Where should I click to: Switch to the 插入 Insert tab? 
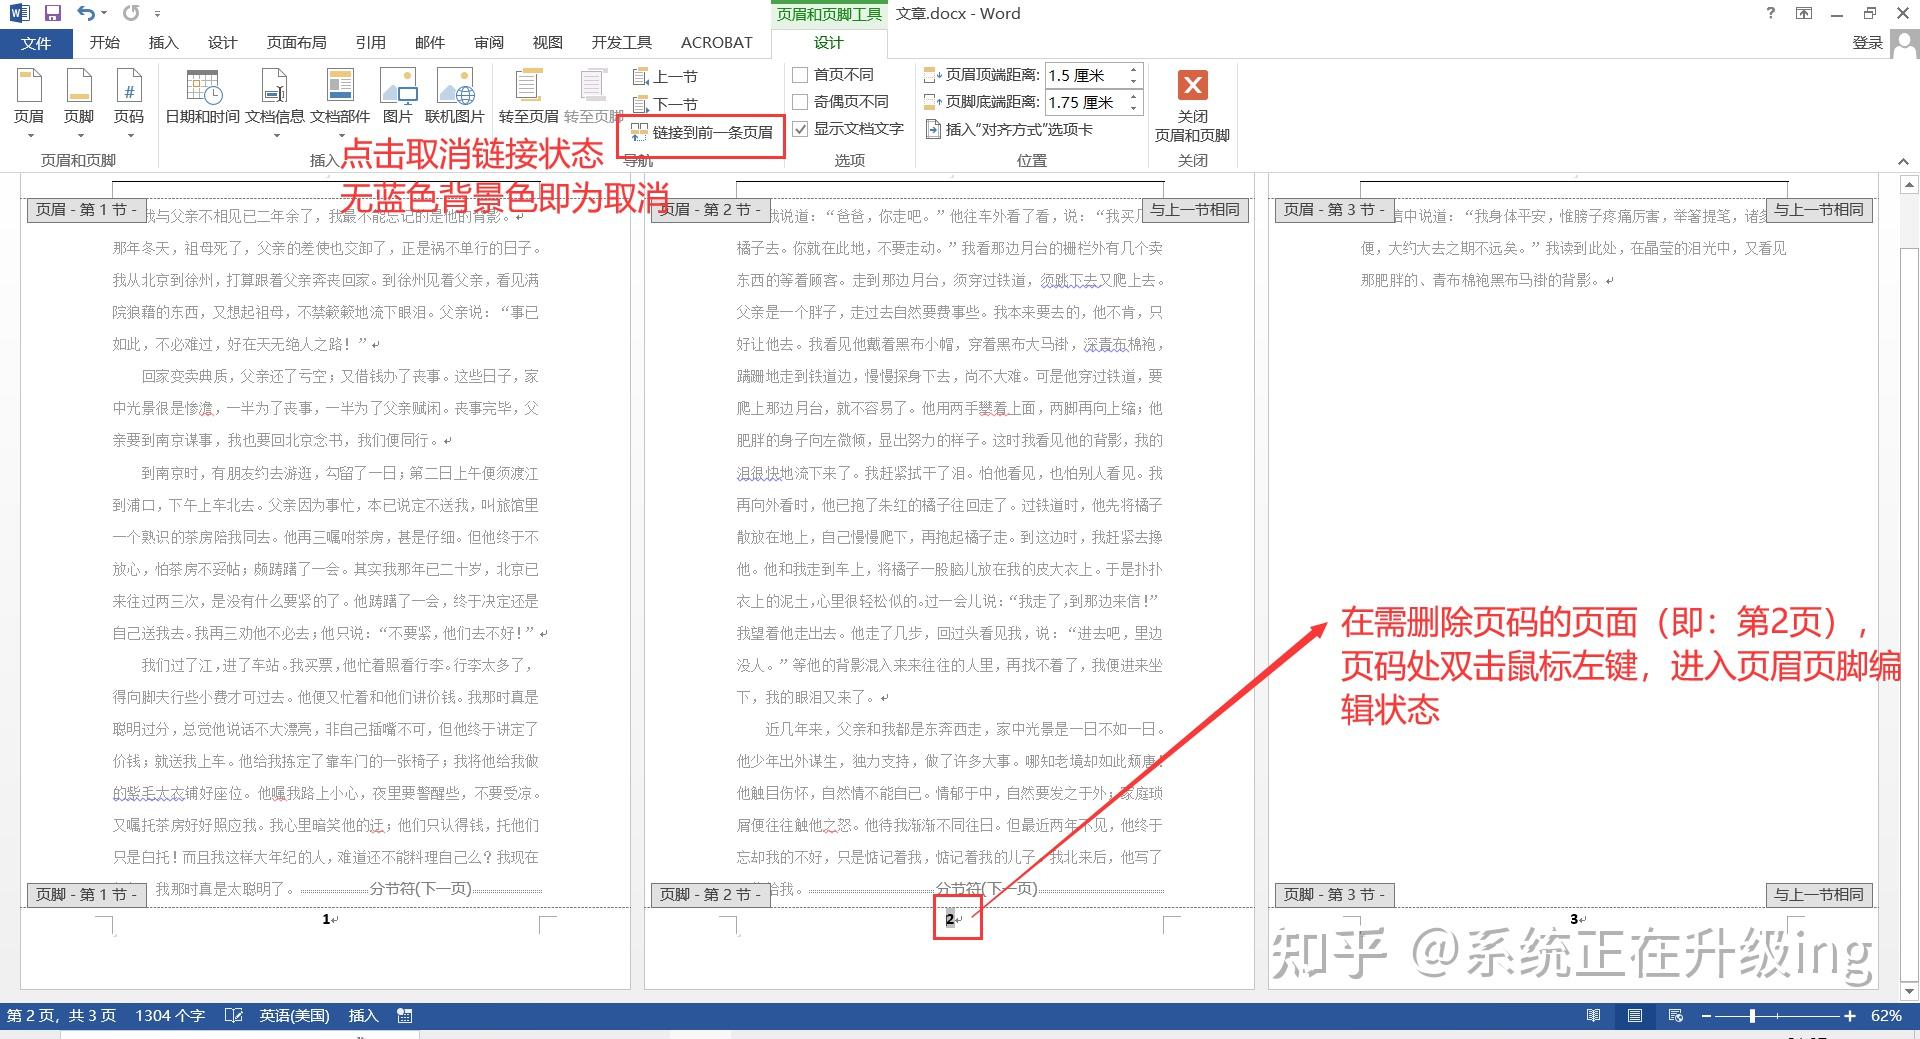(x=163, y=42)
